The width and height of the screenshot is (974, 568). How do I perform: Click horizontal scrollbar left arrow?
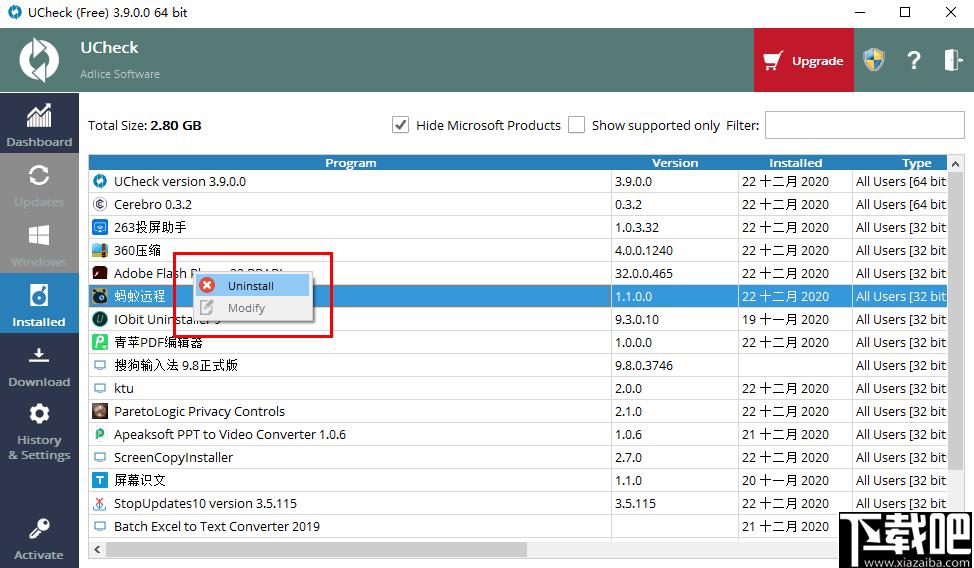click(x=97, y=550)
